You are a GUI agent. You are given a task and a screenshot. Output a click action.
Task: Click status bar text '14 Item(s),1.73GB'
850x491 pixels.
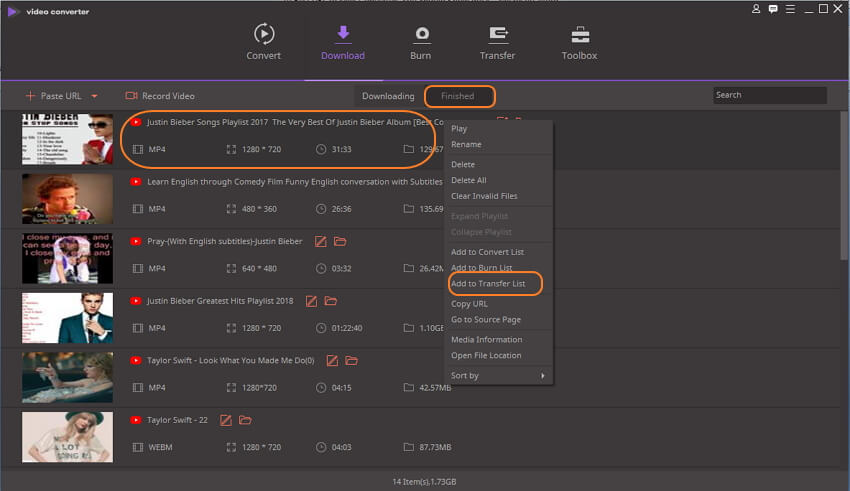[x=424, y=482]
